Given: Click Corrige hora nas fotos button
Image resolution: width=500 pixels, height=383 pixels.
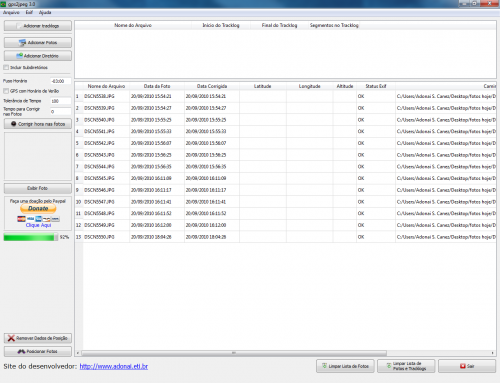Looking at the screenshot, I should pyautogui.click(x=38, y=124).
